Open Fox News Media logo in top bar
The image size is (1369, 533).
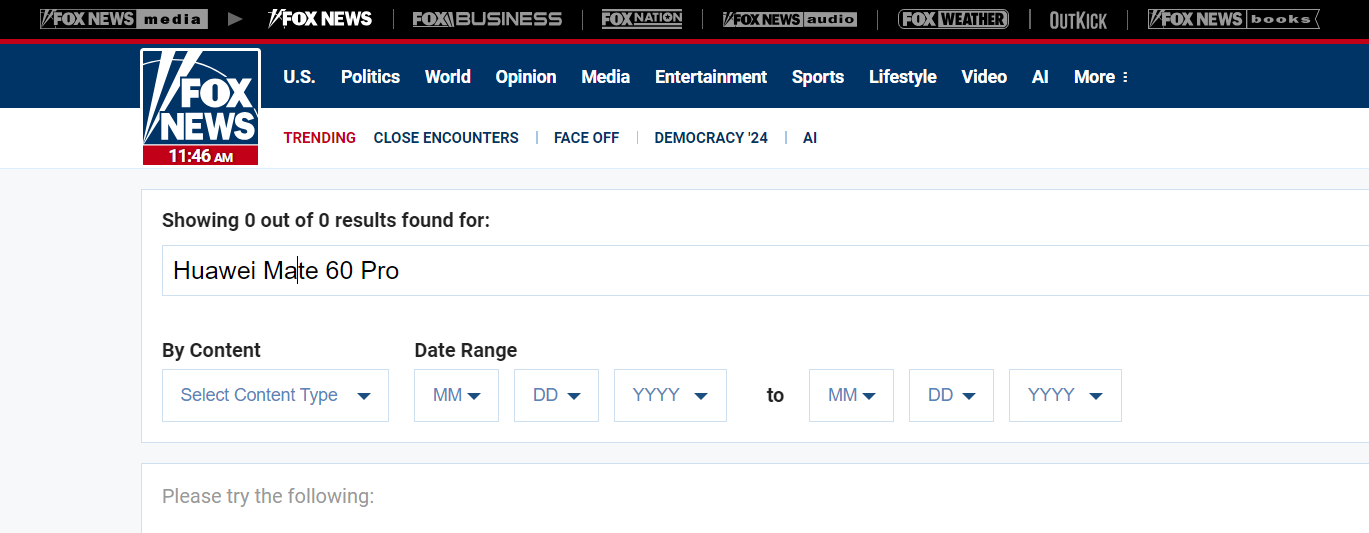tap(124, 19)
